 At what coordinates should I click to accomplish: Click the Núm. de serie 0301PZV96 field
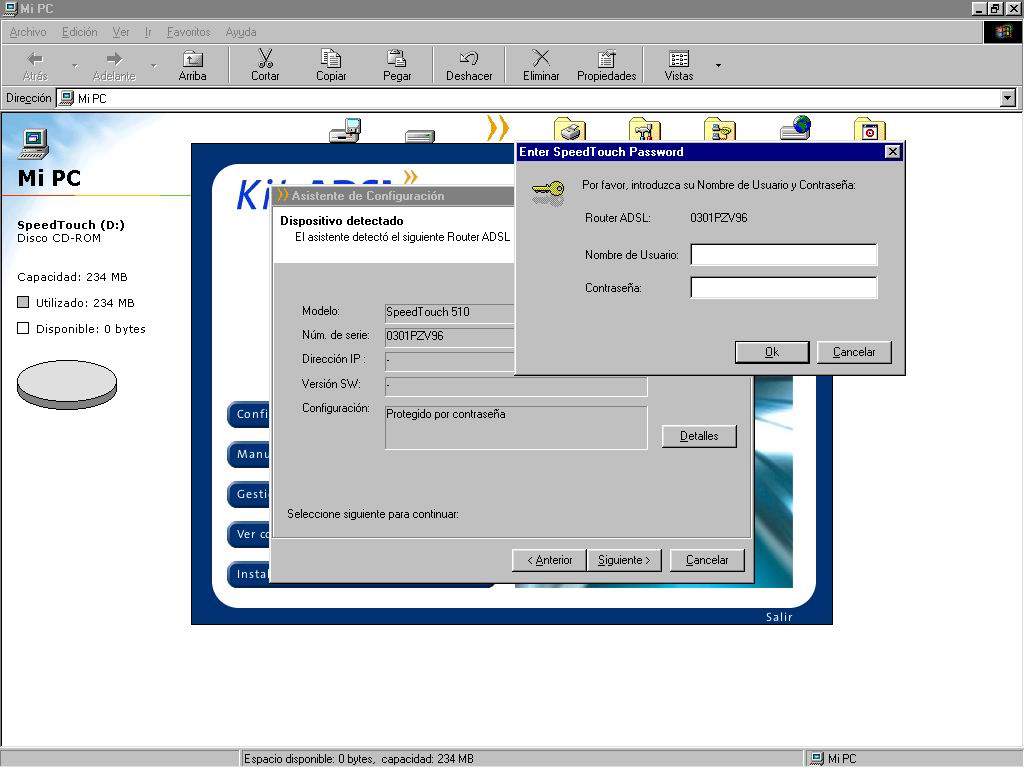(449, 336)
